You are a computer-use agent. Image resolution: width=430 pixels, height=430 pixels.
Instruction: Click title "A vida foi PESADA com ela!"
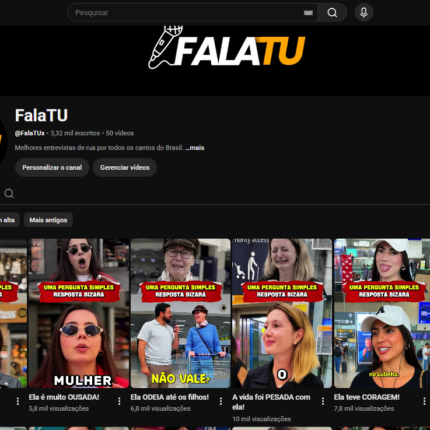tap(271, 402)
